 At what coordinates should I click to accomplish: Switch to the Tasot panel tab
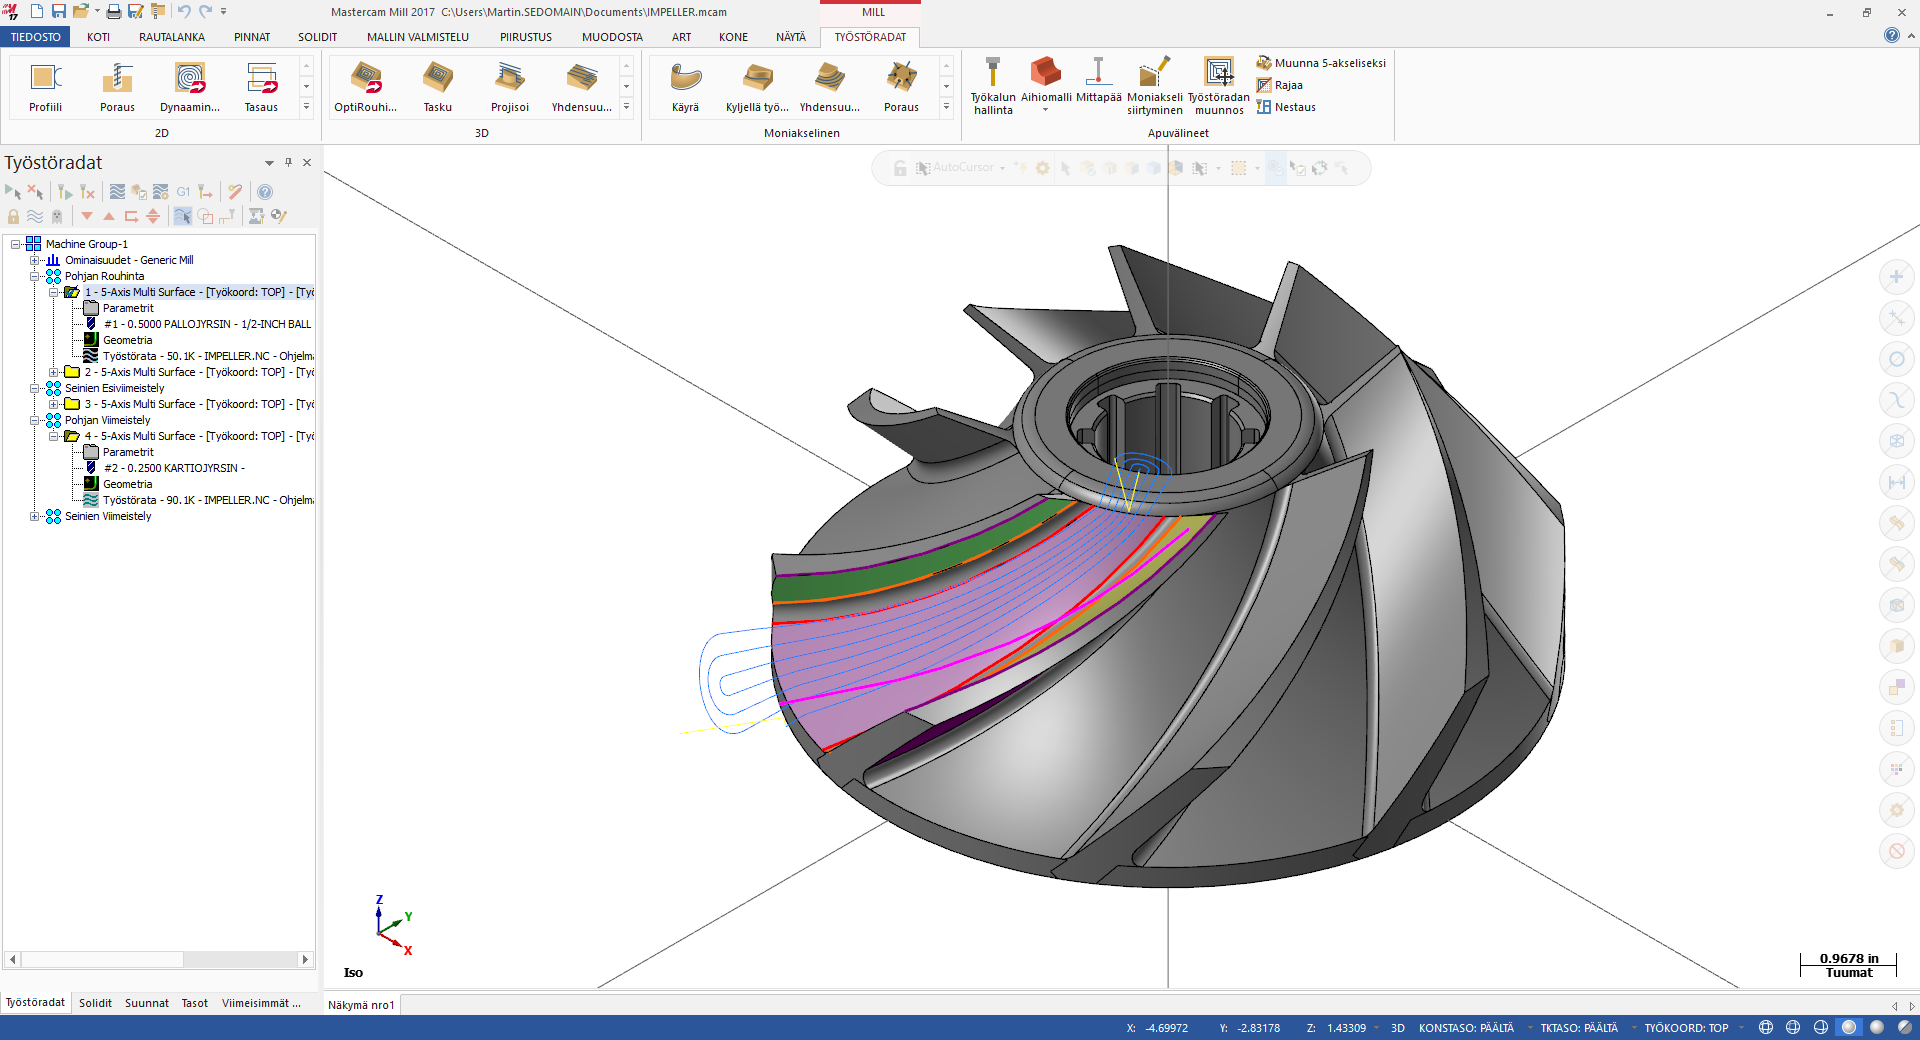coord(194,1003)
